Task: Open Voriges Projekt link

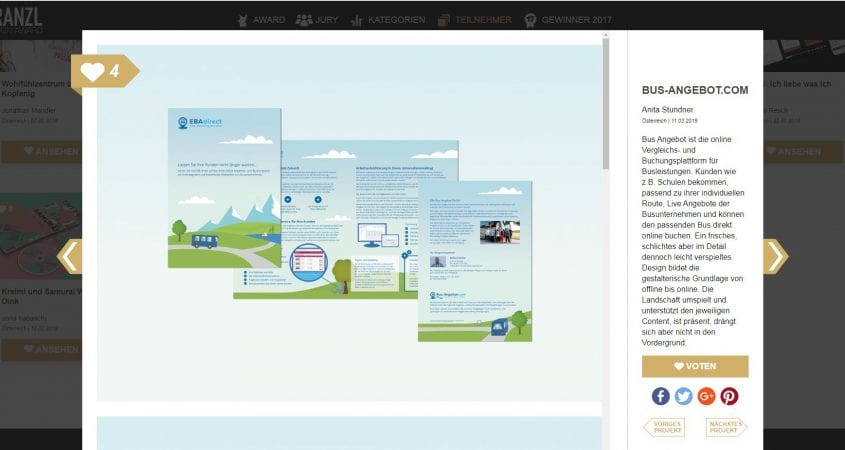Action: 664,427
